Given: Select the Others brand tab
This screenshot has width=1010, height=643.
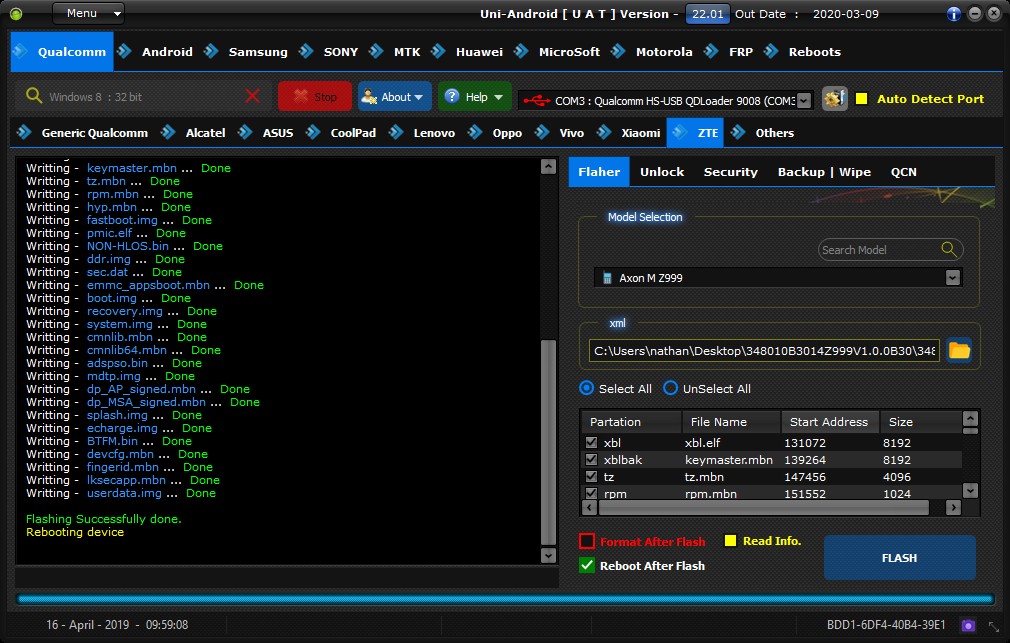Looking at the screenshot, I should click(x=774, y=133).
